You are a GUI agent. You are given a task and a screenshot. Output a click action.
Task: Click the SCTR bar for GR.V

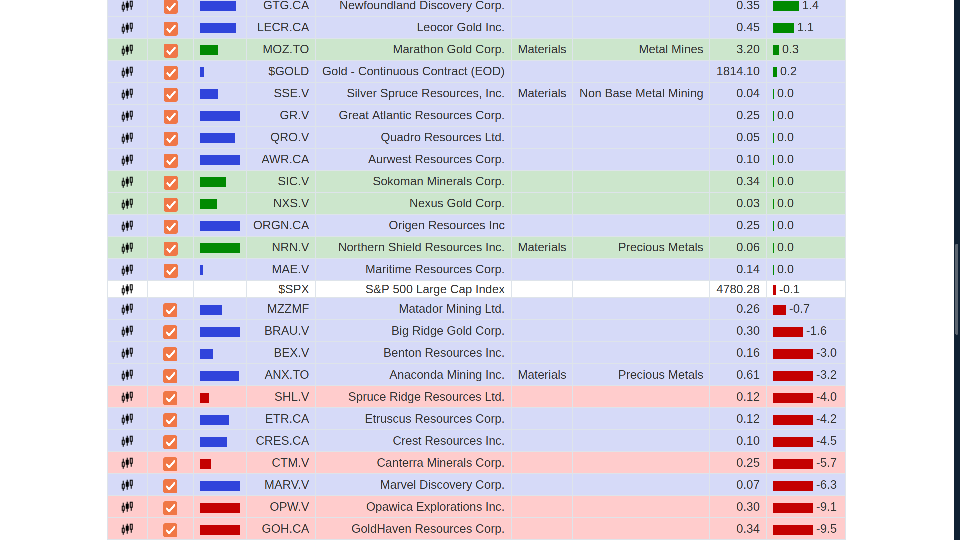click(x=220, y=116)
